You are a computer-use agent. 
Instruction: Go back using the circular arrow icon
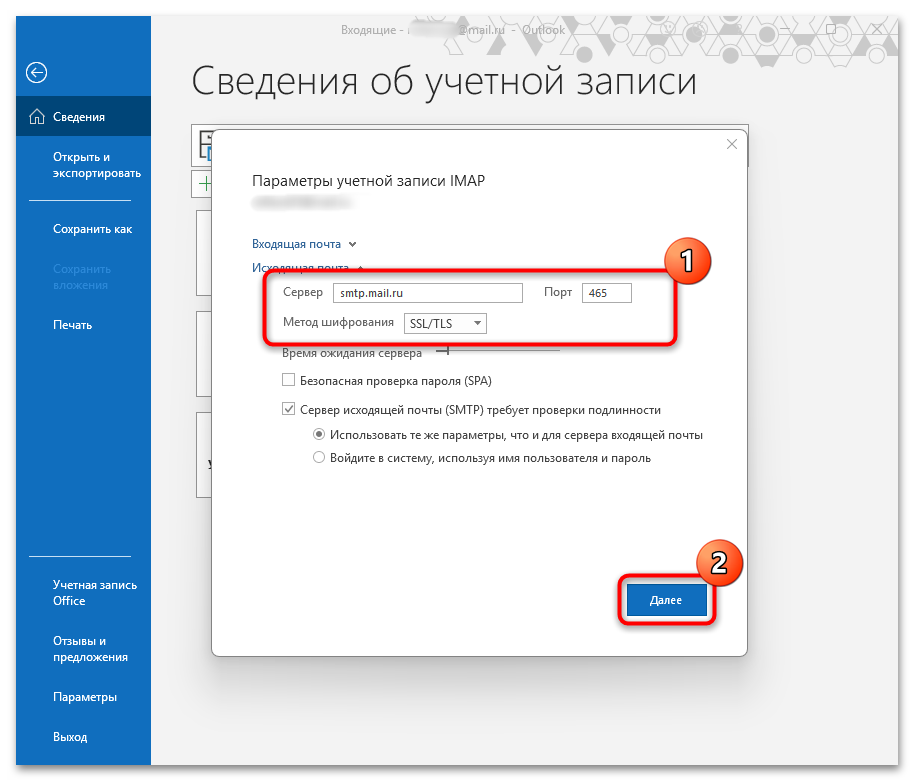pyautogui.click(x=36, y=73)
